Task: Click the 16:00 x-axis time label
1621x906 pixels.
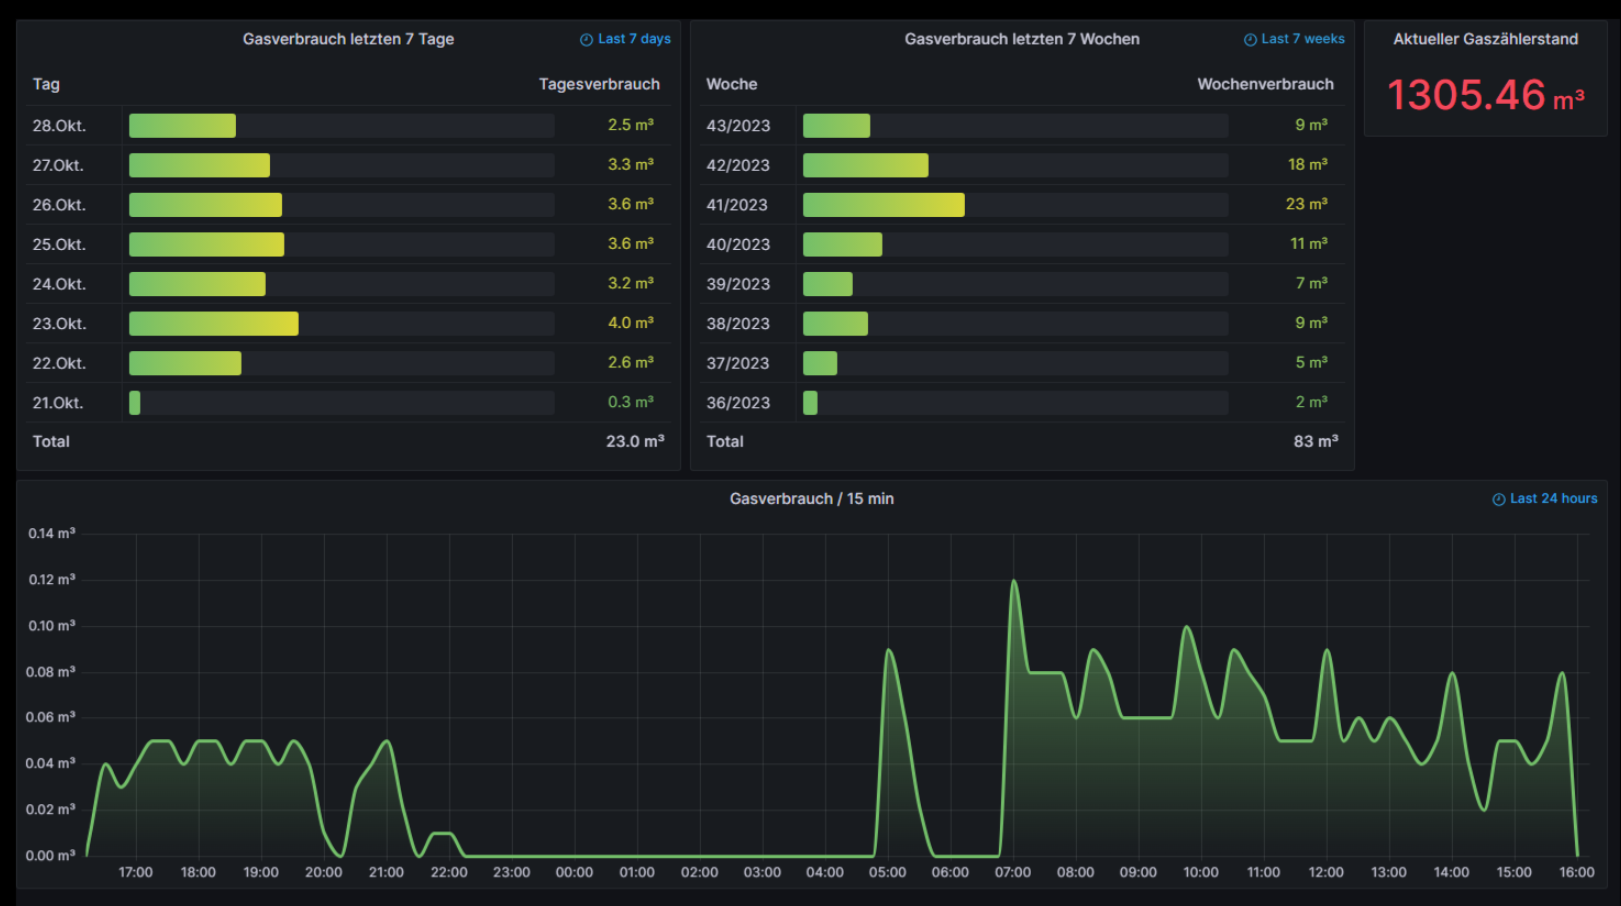Action: tap(1577, 873)
